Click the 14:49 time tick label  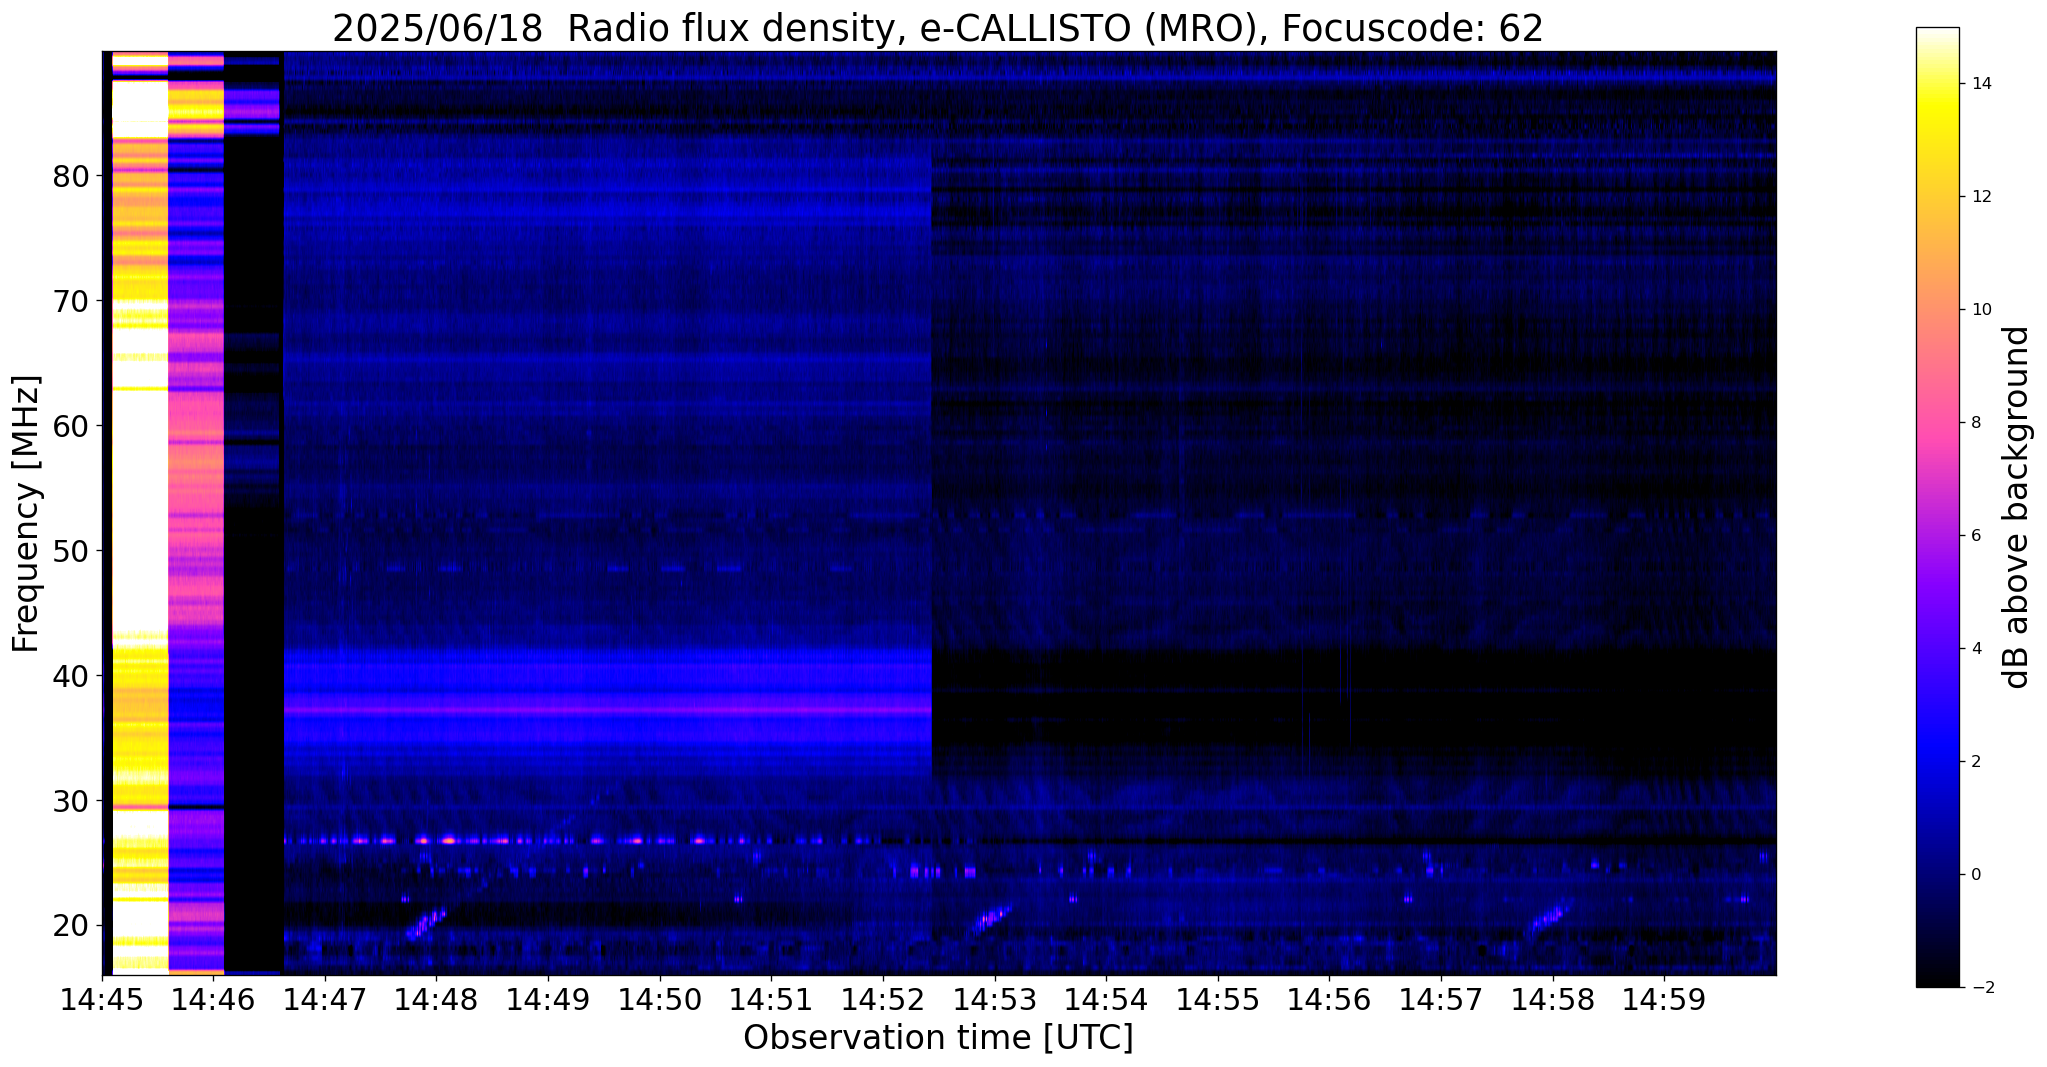point(549,998)
